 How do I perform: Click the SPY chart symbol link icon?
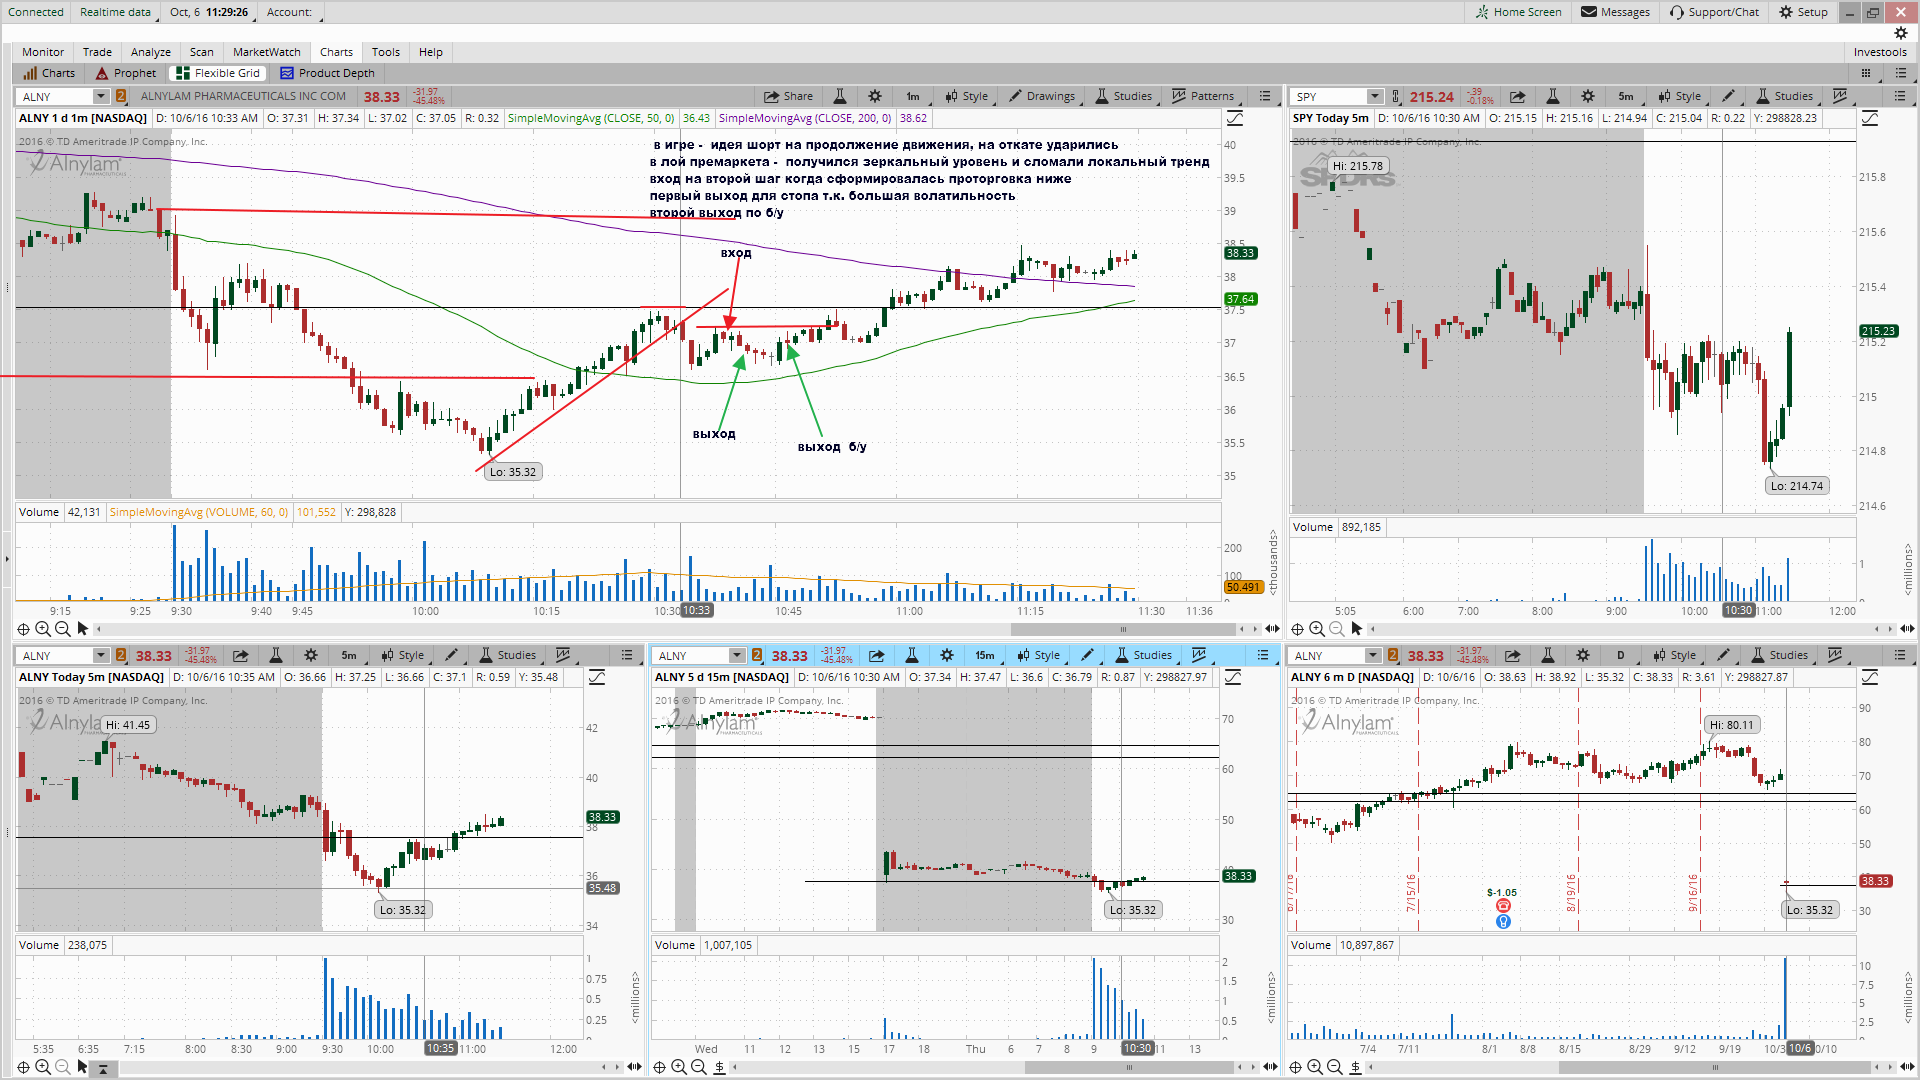(x=1396, y=96)
